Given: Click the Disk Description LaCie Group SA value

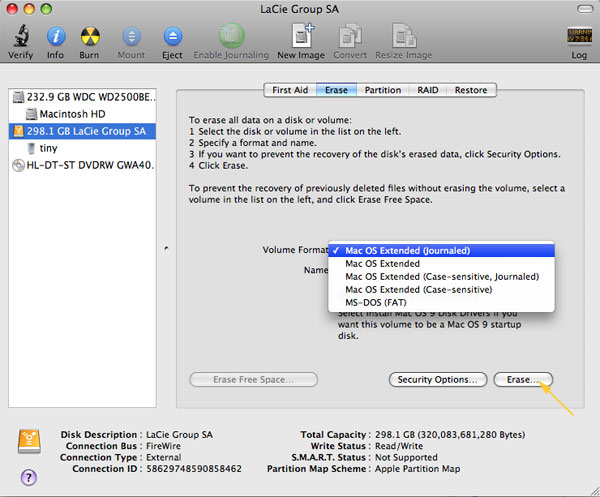Looking at the screenshot, I should pos(179,435).
